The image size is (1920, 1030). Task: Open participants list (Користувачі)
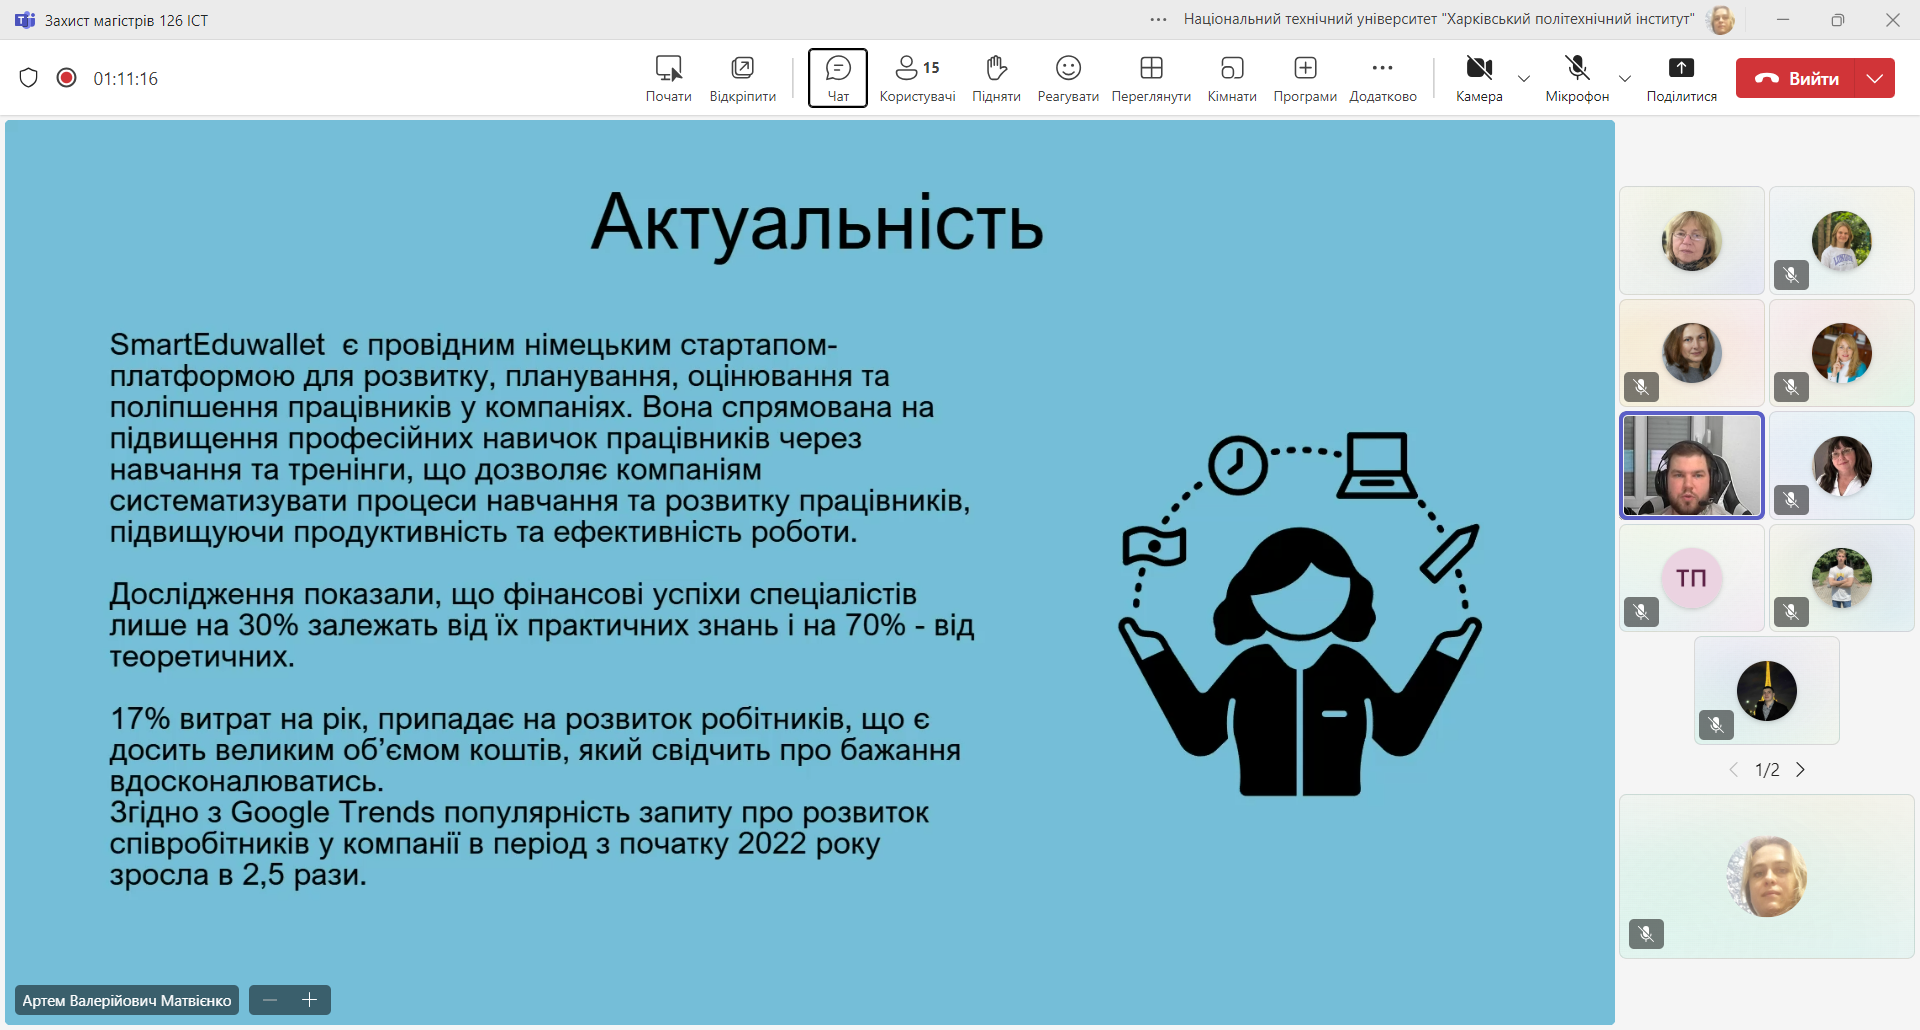click(917, 78)
